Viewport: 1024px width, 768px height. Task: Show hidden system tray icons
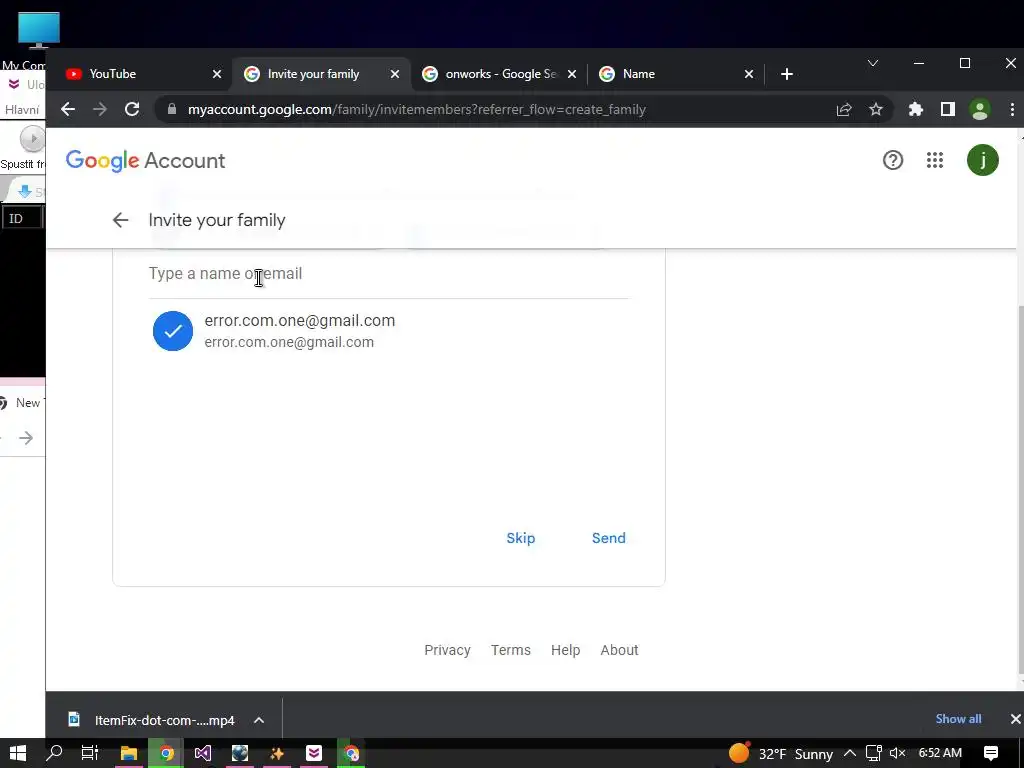click(x=850, y=754)
